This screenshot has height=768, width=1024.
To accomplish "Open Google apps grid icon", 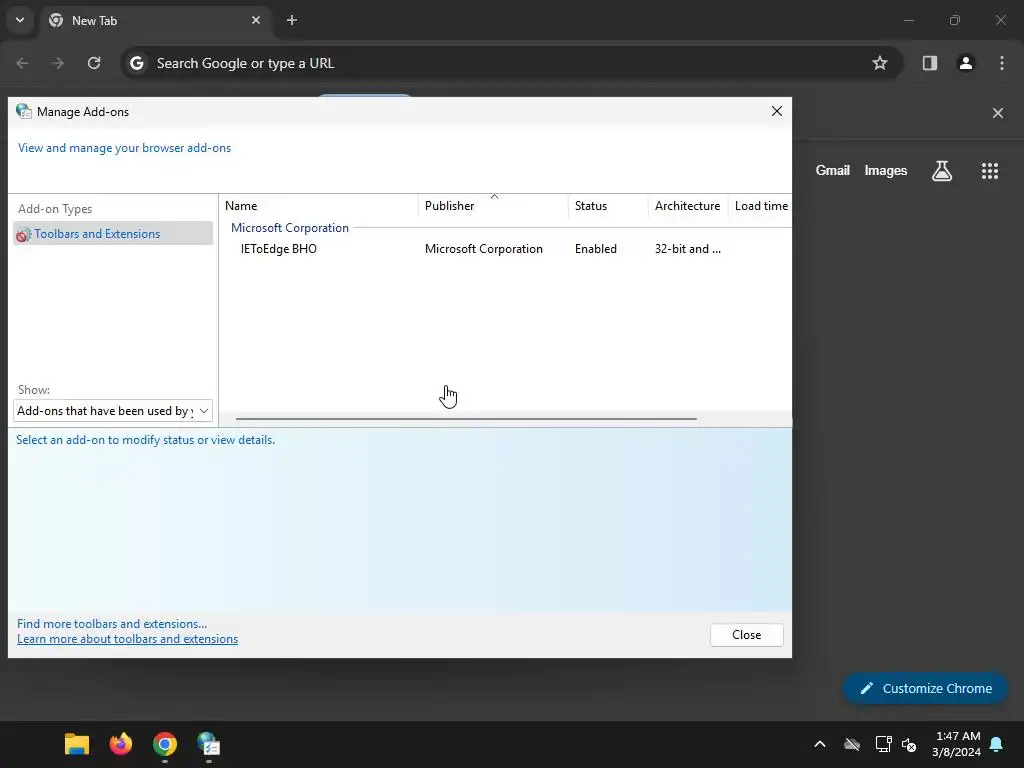I will (x=990, y=171).
